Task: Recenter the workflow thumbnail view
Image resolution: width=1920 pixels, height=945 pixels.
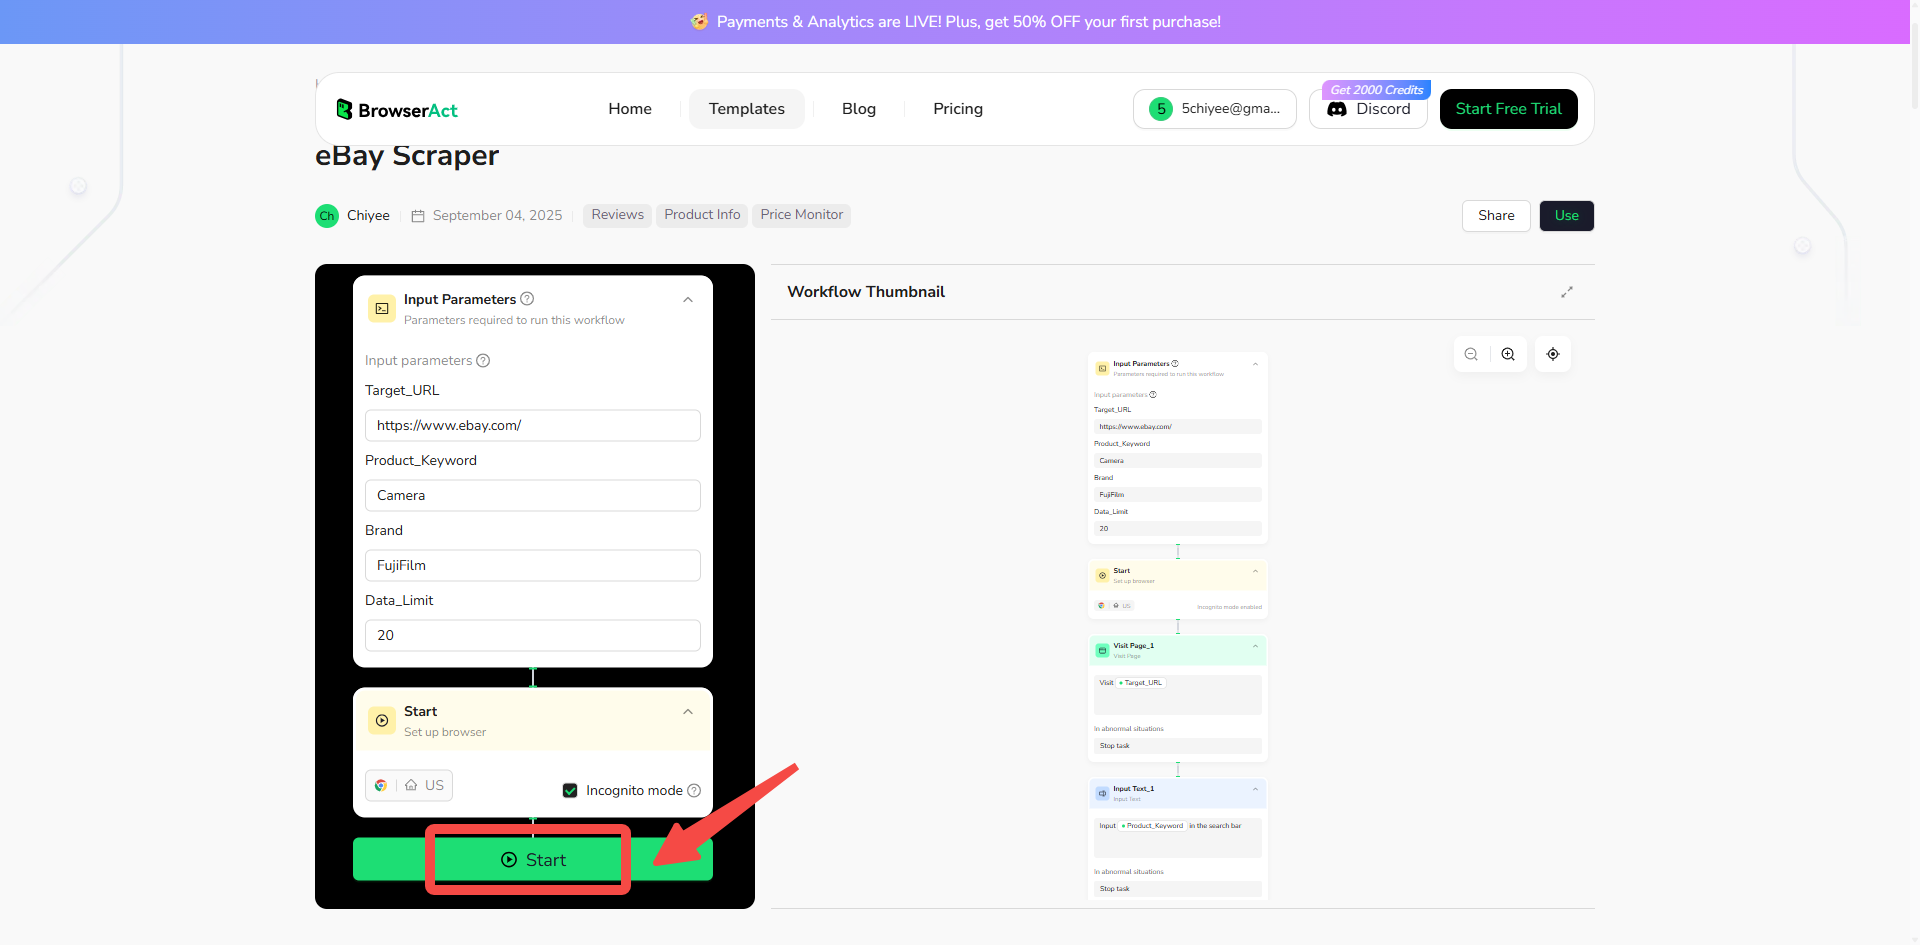Action: (1553, 354)
